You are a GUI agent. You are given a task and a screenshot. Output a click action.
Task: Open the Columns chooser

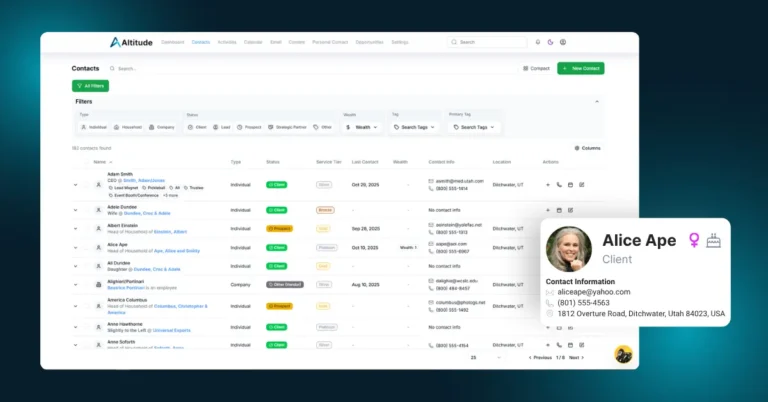click(587, 148)
